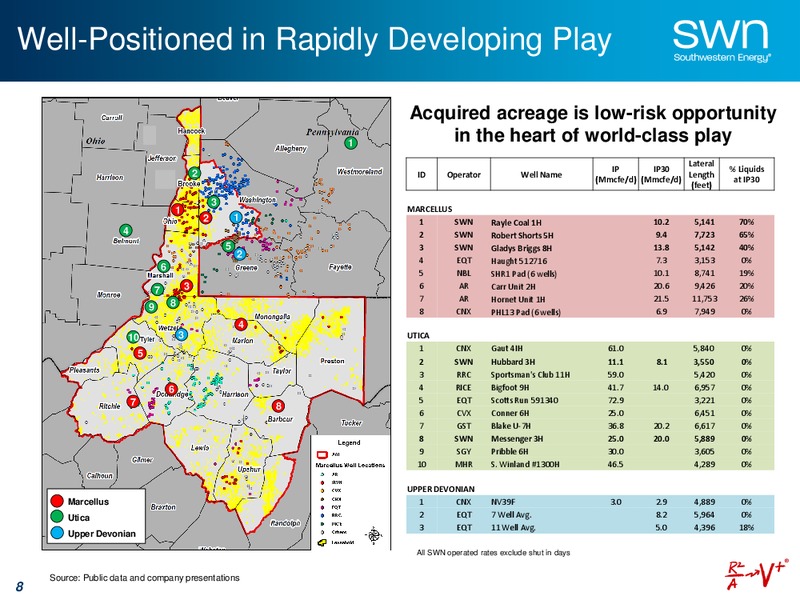Click blue Upper Devonian marker 3 near Wetzel
The height and width of the screenshot is (600, 800).
181,335
